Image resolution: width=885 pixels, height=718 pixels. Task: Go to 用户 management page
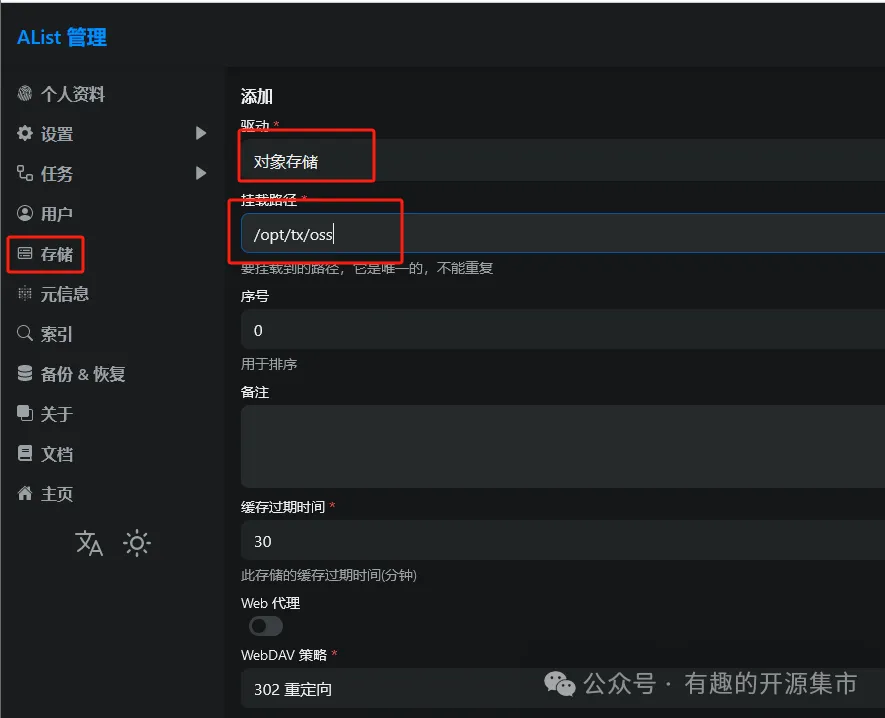point(56,214)
